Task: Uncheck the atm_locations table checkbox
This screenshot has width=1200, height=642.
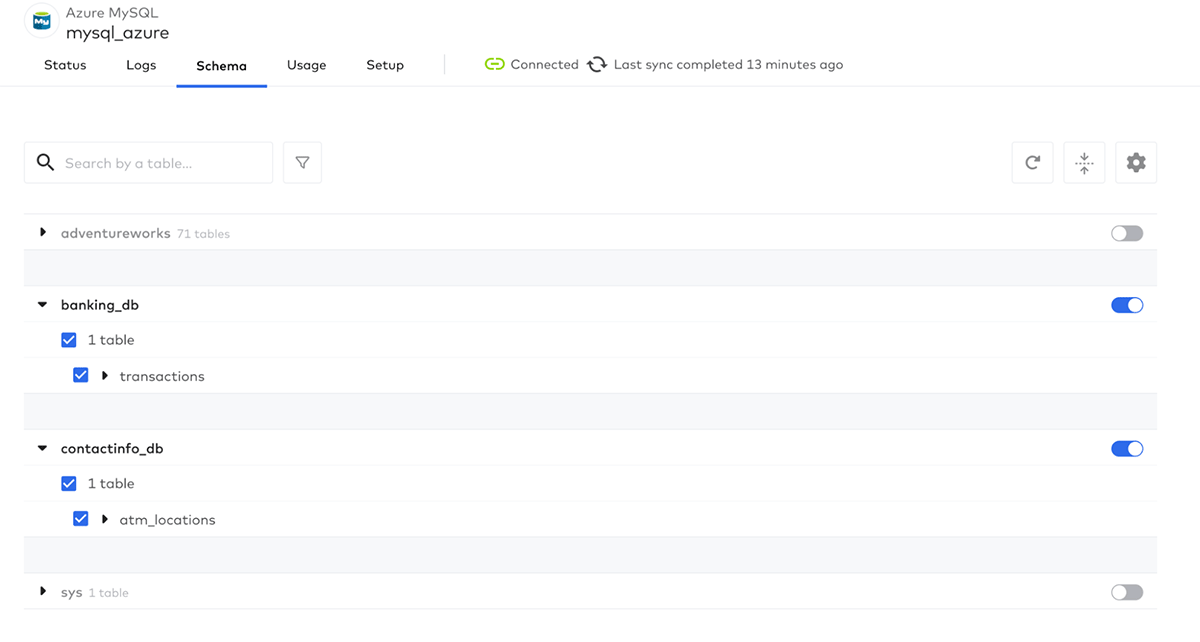Action: (x=81, y=520)
